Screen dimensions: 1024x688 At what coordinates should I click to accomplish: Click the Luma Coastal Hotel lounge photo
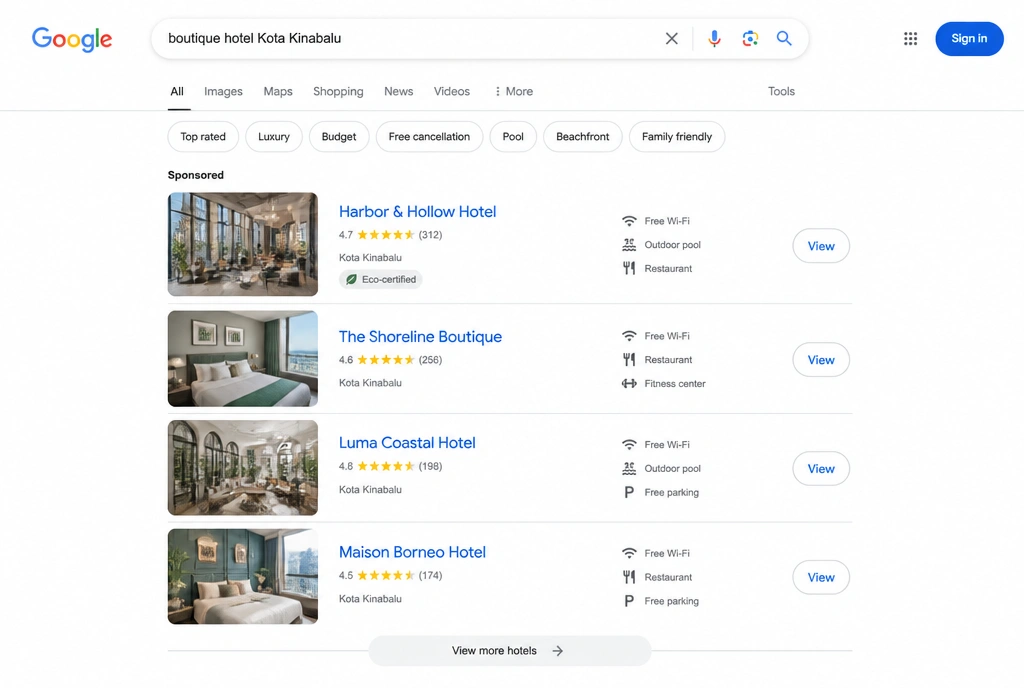click(243, 467)
